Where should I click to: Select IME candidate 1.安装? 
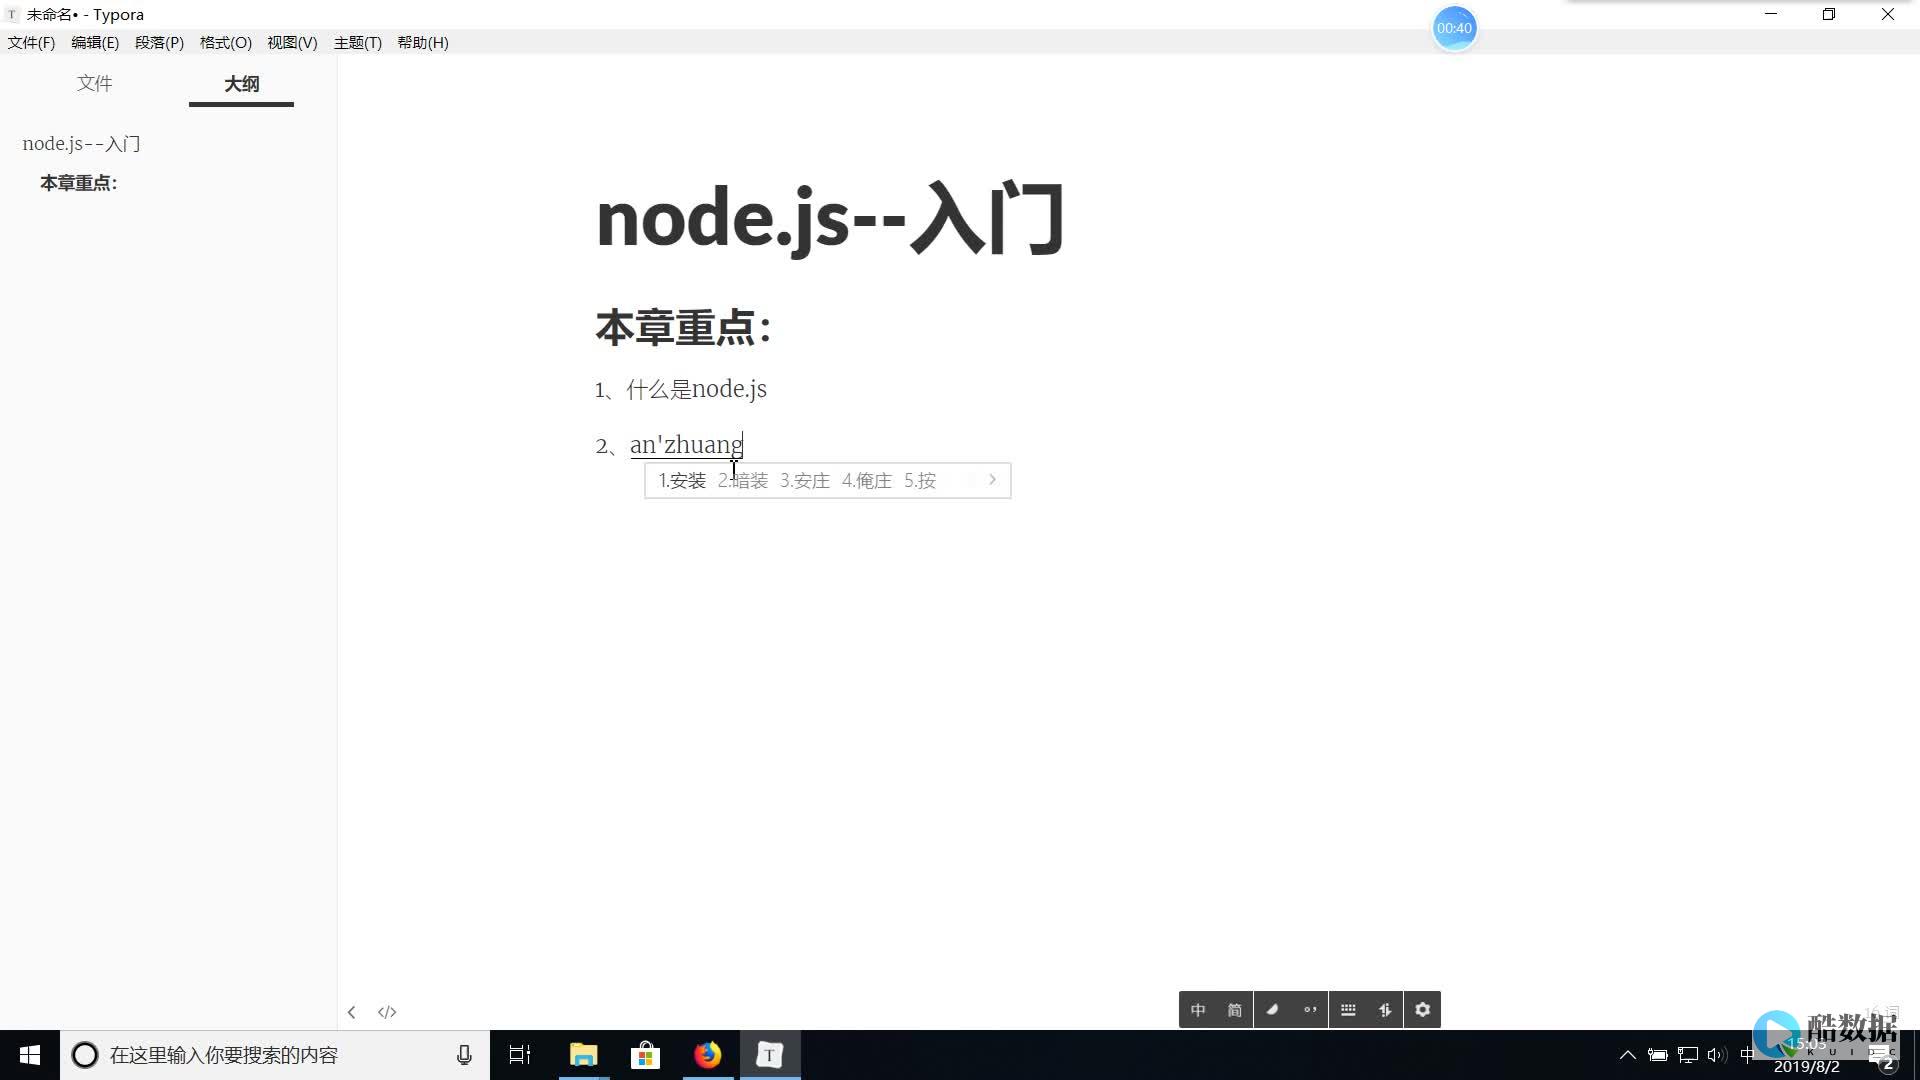tap(682, 481)
